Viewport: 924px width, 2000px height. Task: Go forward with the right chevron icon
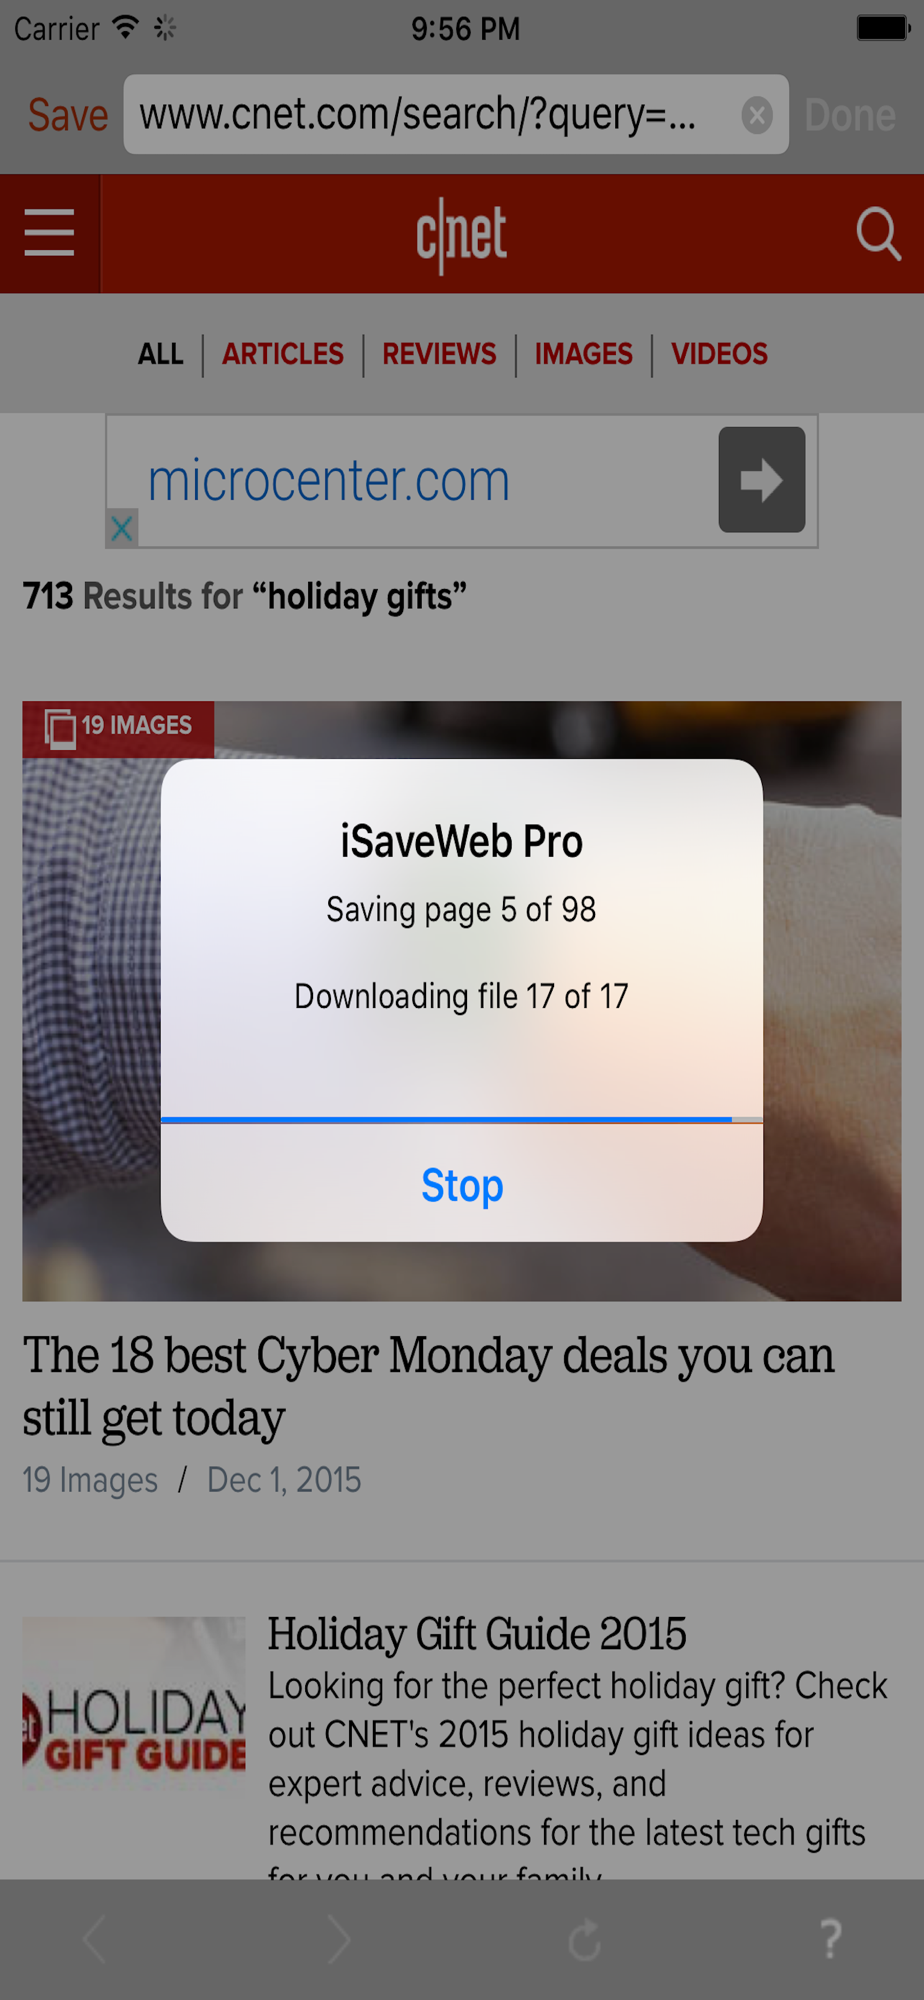pos(340,1940)
